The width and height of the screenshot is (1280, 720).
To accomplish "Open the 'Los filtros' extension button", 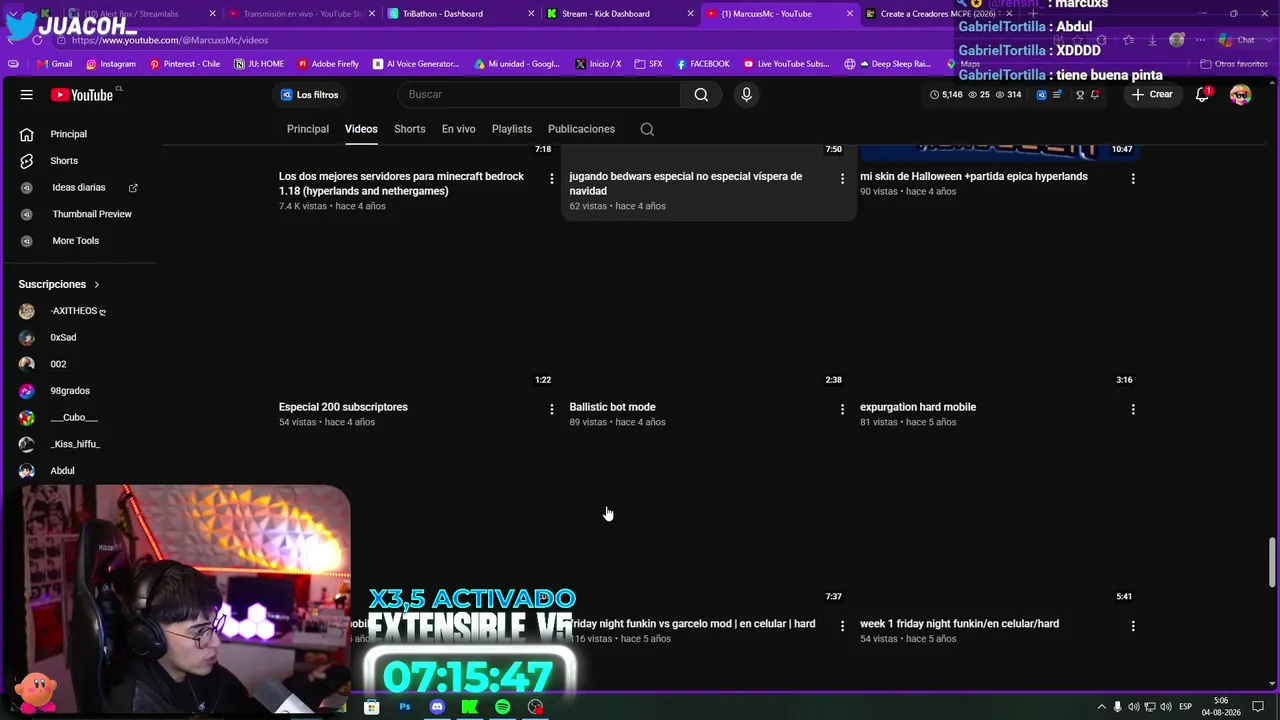I will (x=310, y=95).
